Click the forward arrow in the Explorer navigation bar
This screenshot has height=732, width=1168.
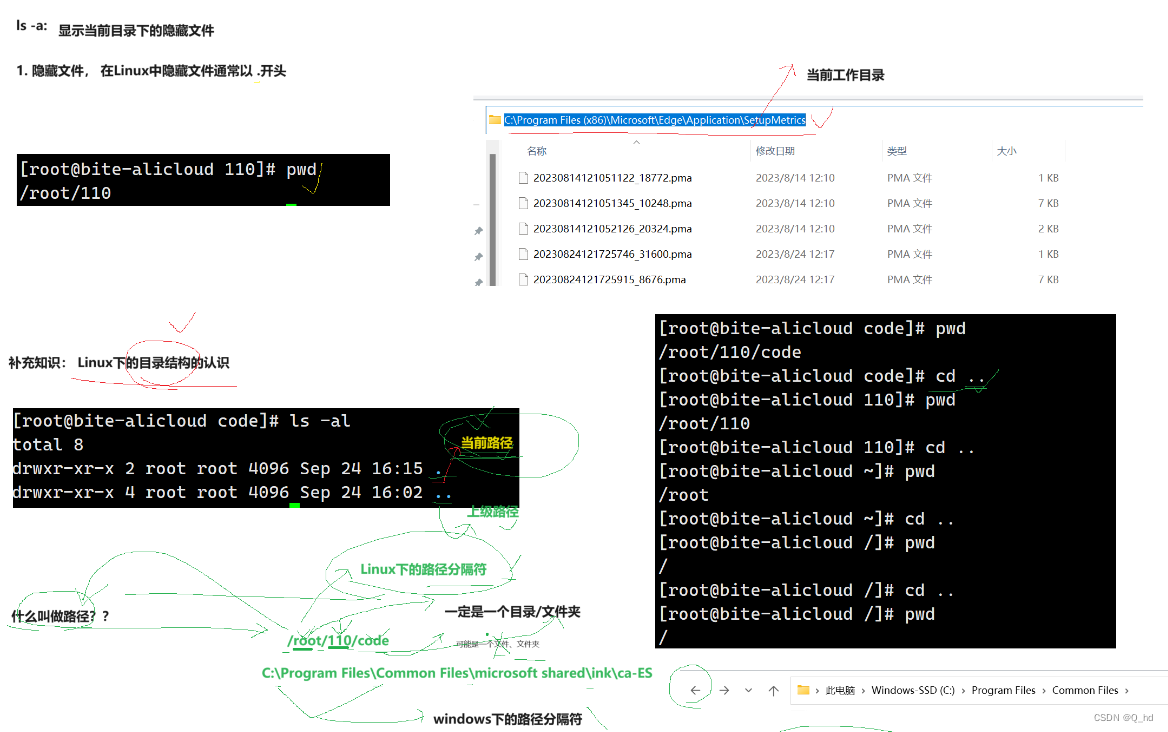click(724, 690)
